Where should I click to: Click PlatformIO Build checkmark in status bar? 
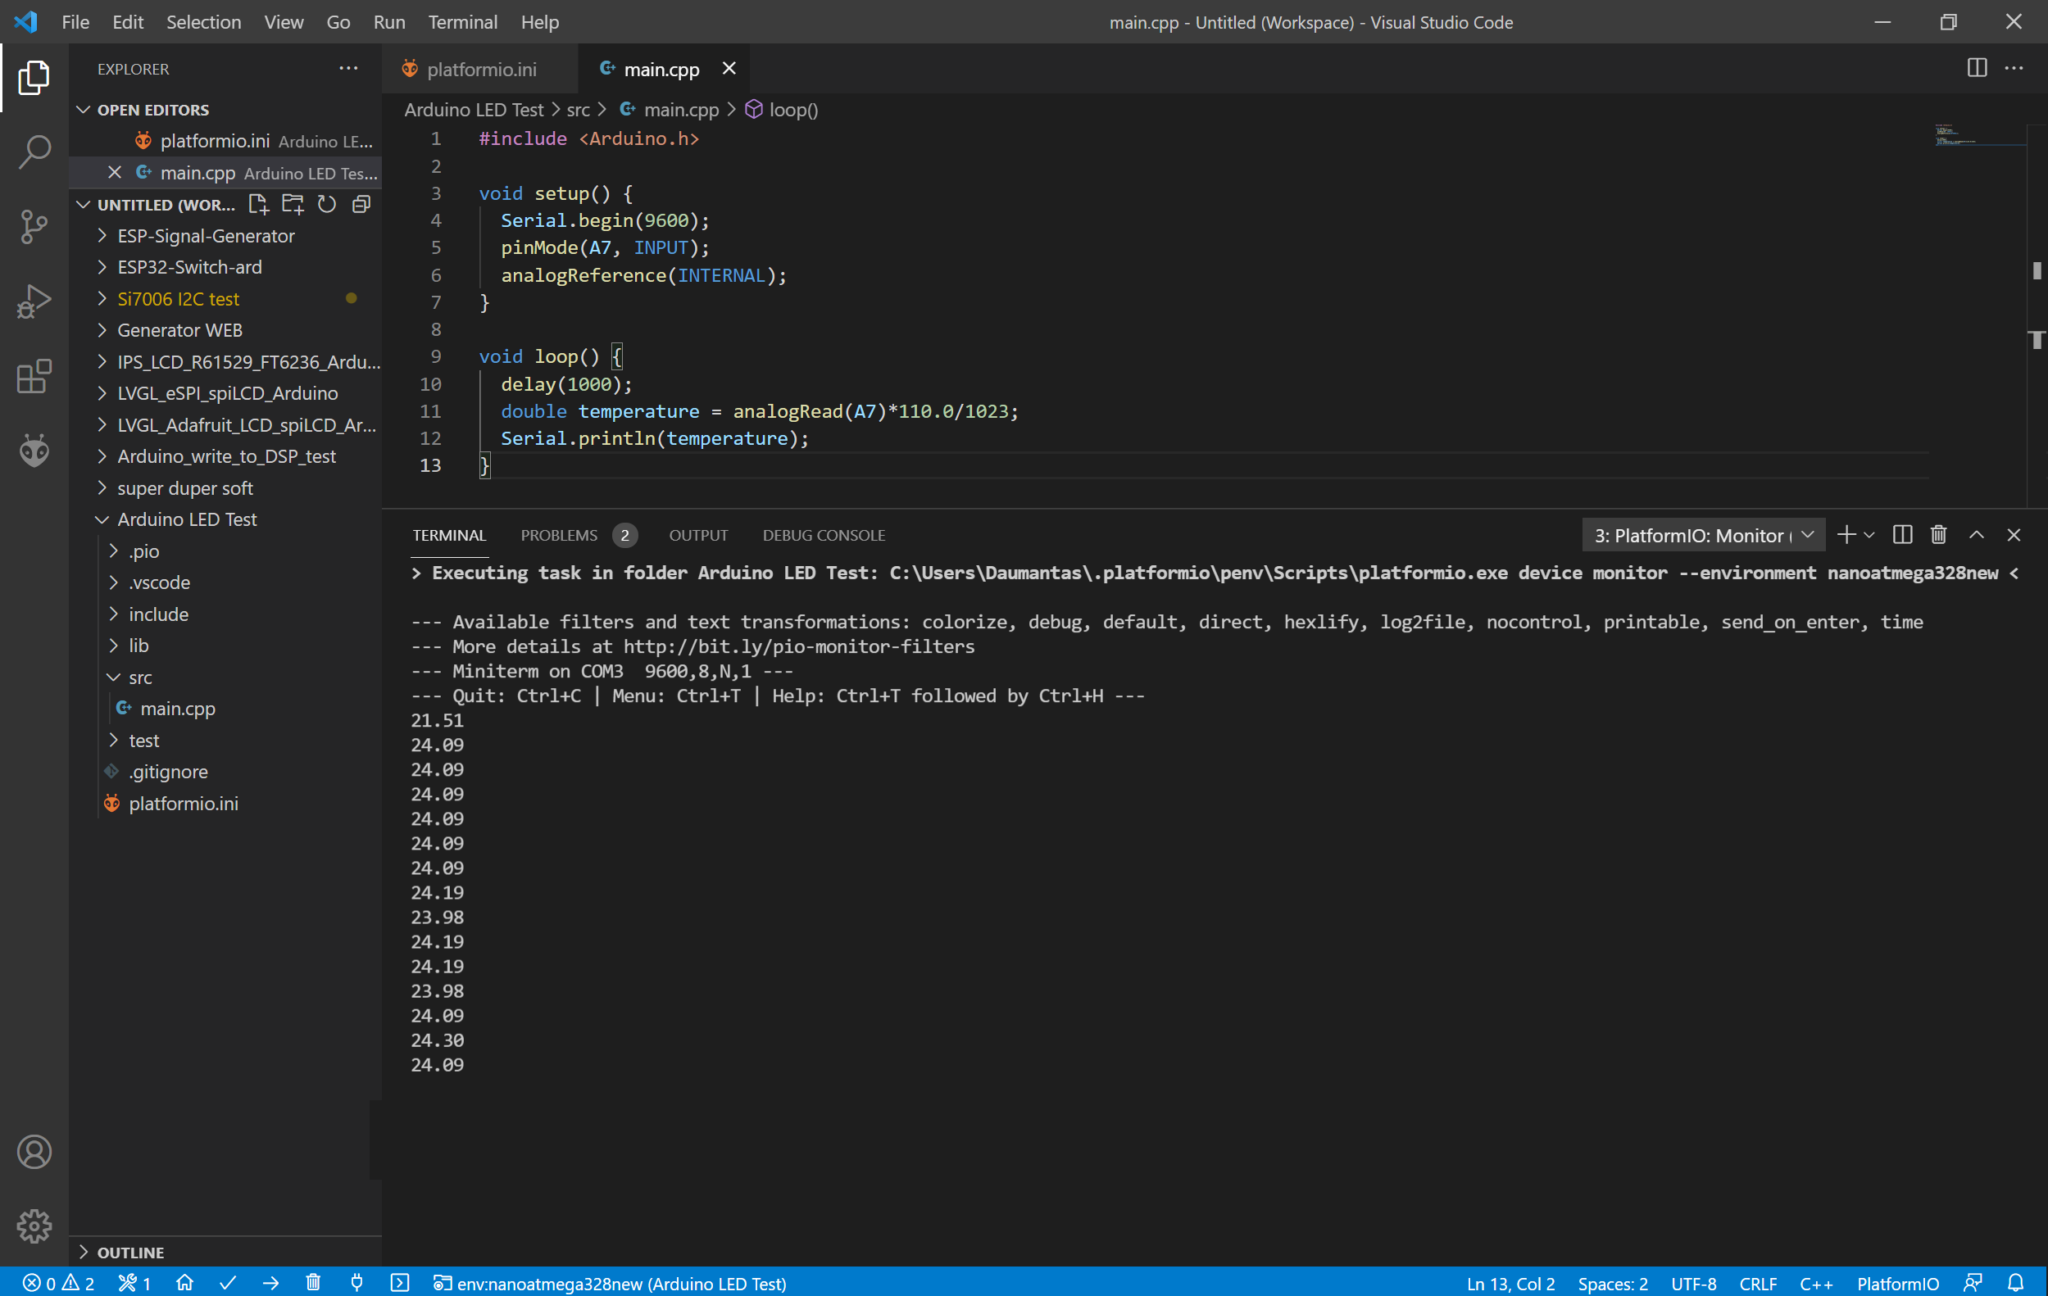[228, 1283]
